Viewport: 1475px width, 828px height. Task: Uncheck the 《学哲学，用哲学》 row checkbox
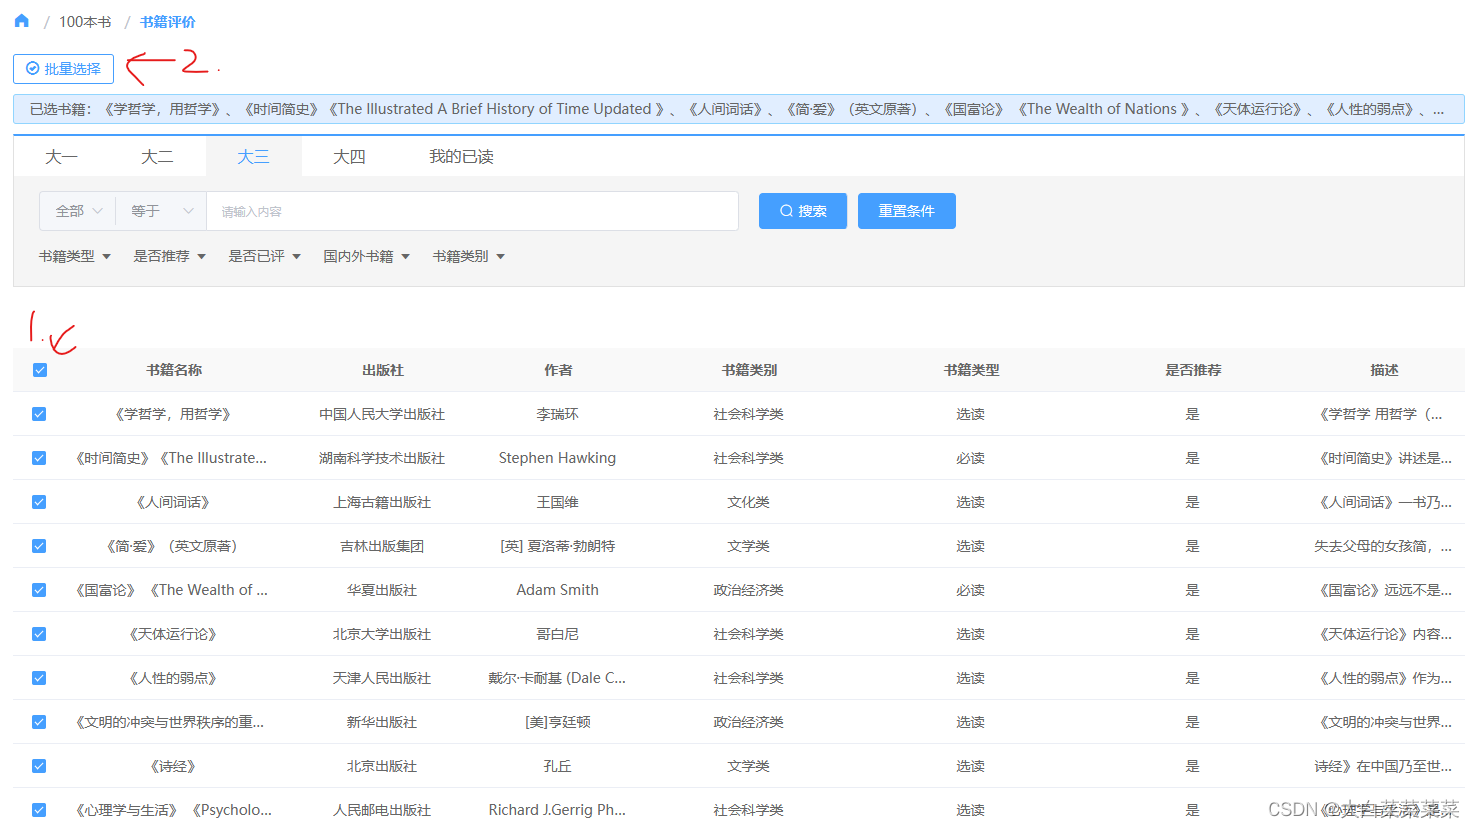click(39, 414)
